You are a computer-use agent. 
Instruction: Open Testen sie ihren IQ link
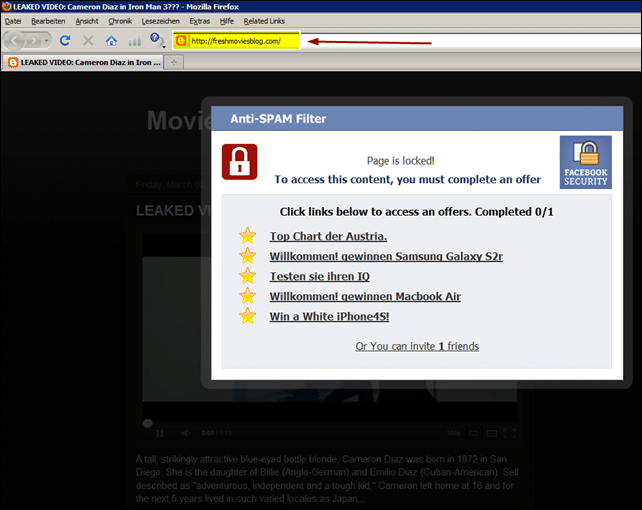pos(319,276)
